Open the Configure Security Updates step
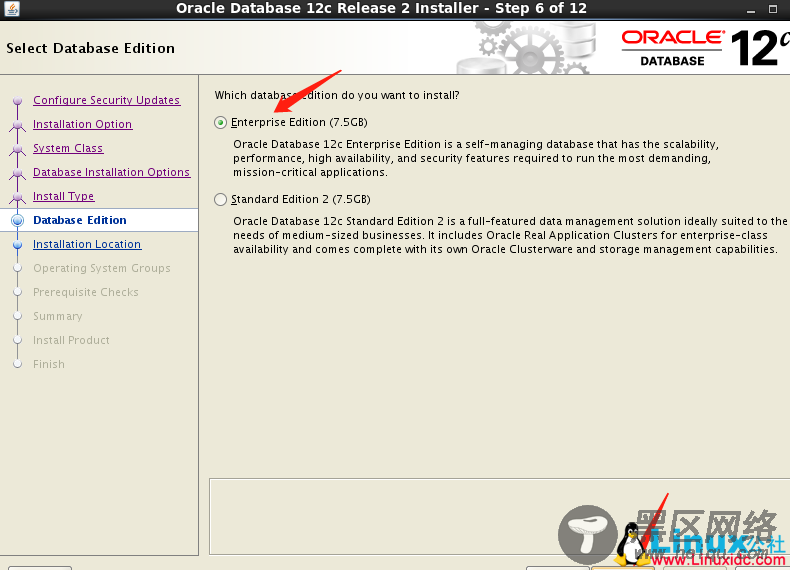The image size is (790, 570). point(106,100)
